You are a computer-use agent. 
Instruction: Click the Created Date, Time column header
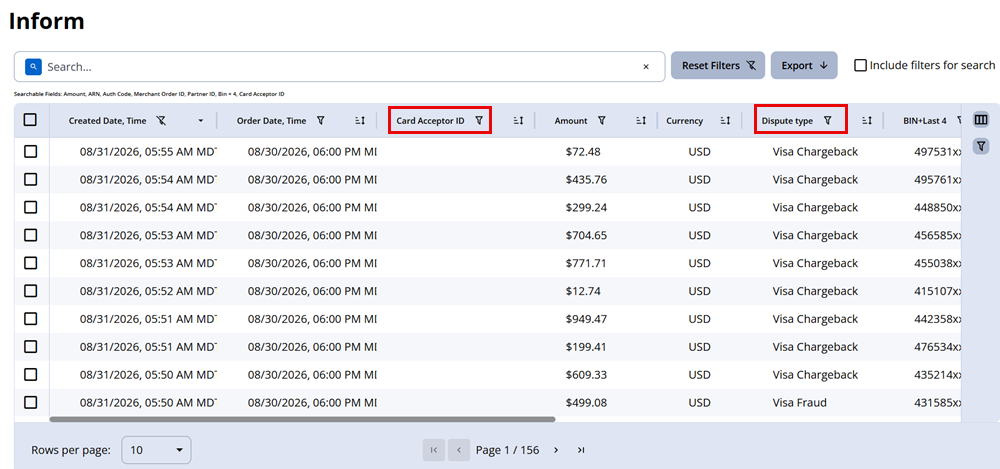(x=108, y=121)
